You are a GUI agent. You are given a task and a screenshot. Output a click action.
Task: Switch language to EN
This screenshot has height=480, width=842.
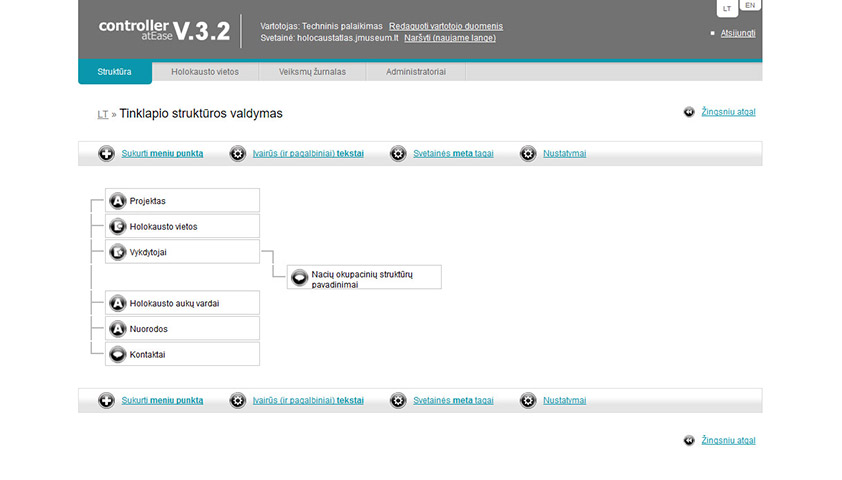(750, 5)
